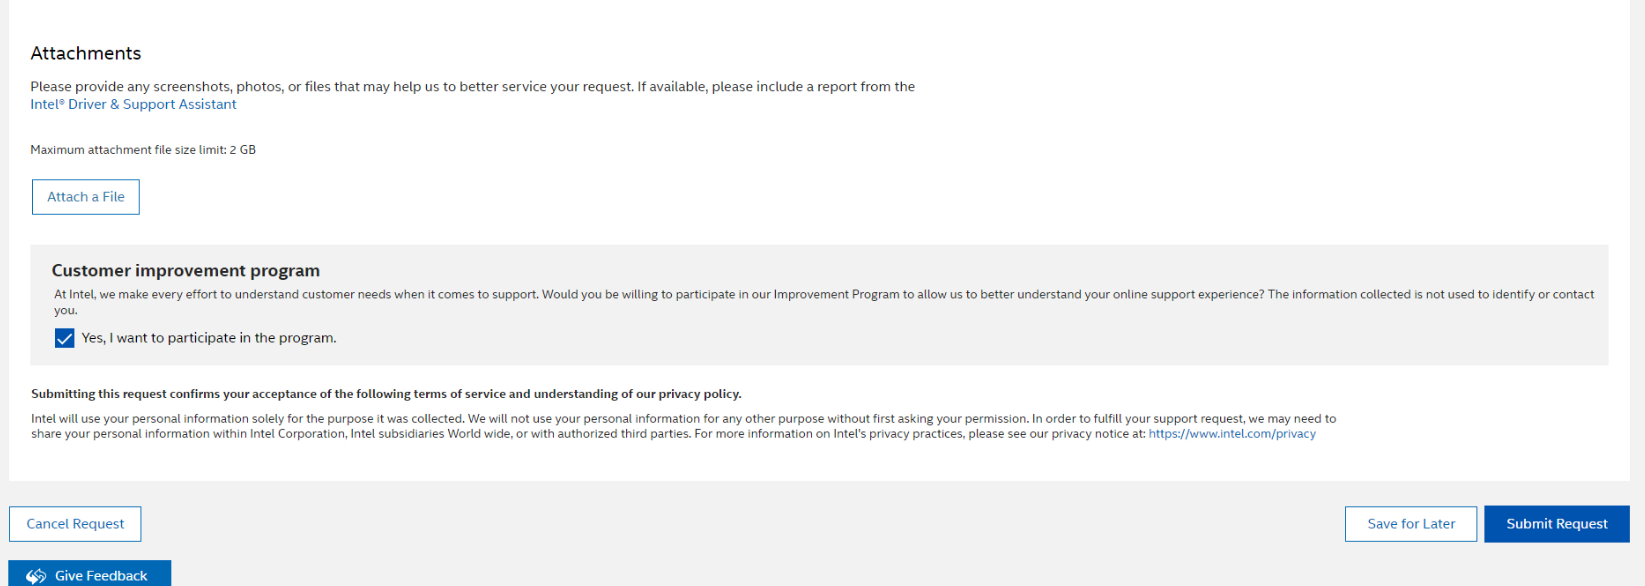
Task: Click the Cancel Request button
Action: coord(75,524)
